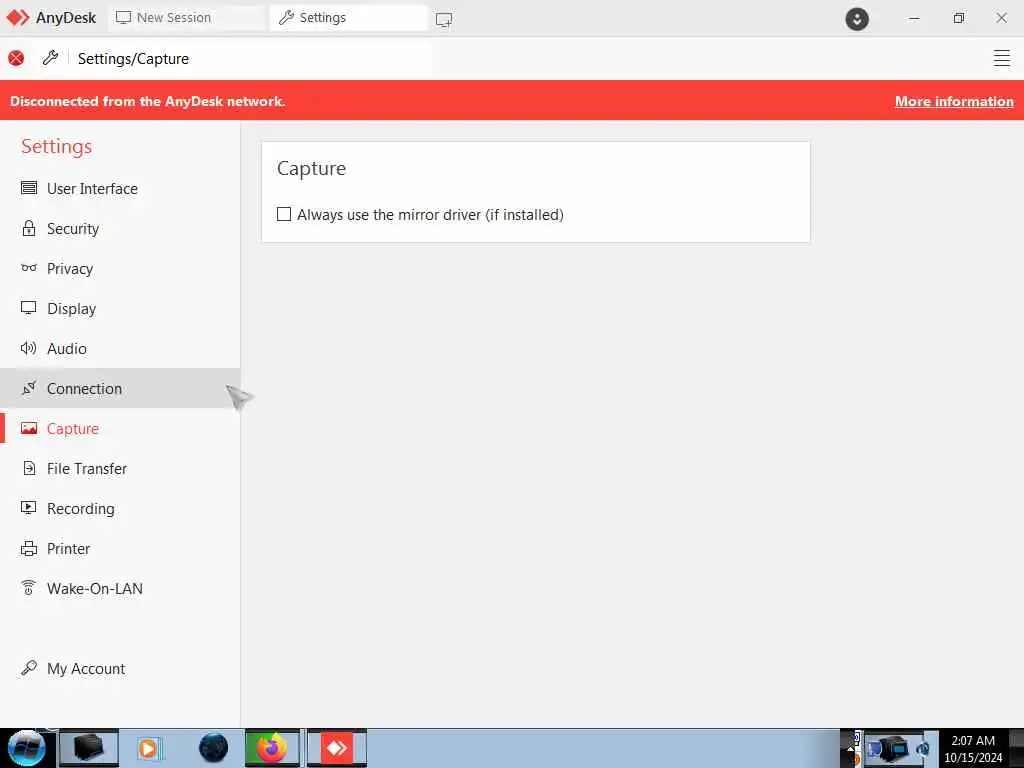The image size is (1024, 768).
Task: Open My Account settings
Action: 120,668
